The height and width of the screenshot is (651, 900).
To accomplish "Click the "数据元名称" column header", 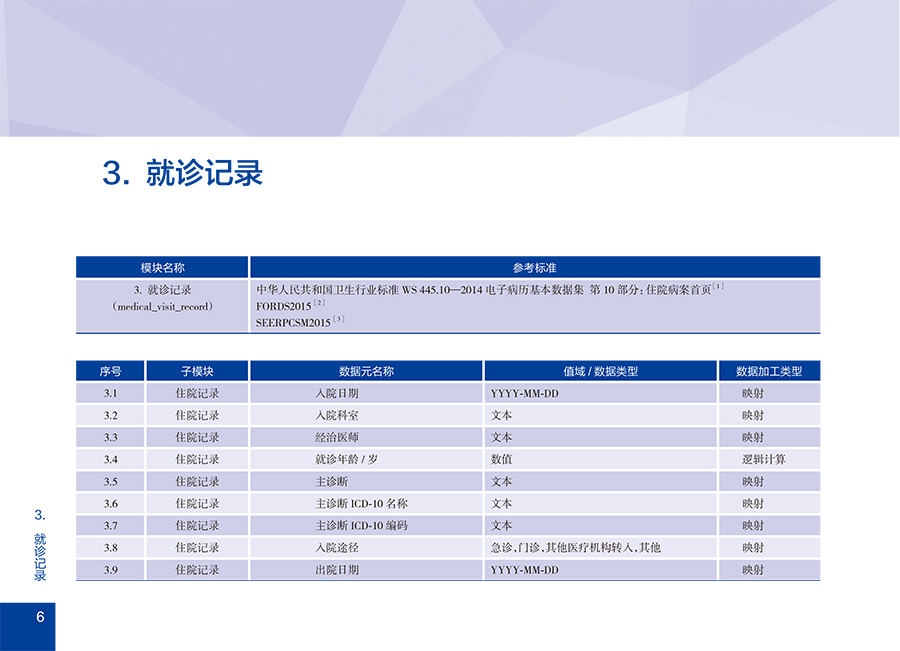I will pyautogui.click(x=366, y=371).
